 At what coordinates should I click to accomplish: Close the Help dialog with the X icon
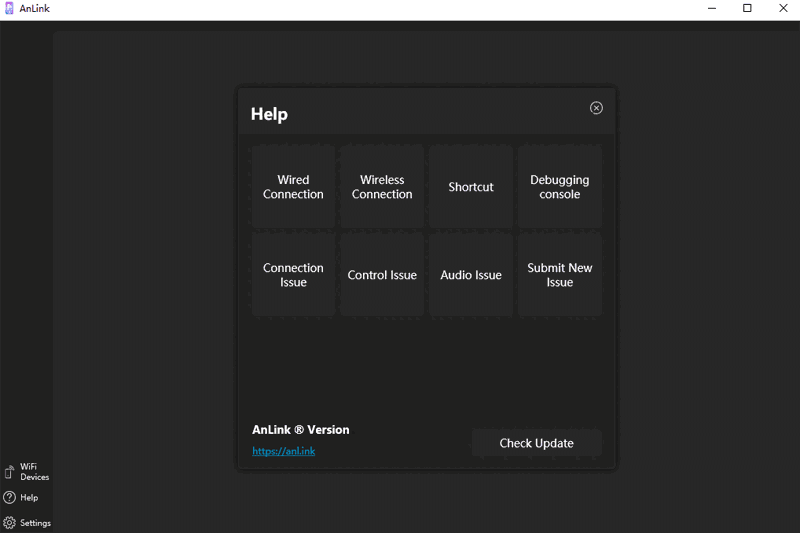[x=596, y=108]
